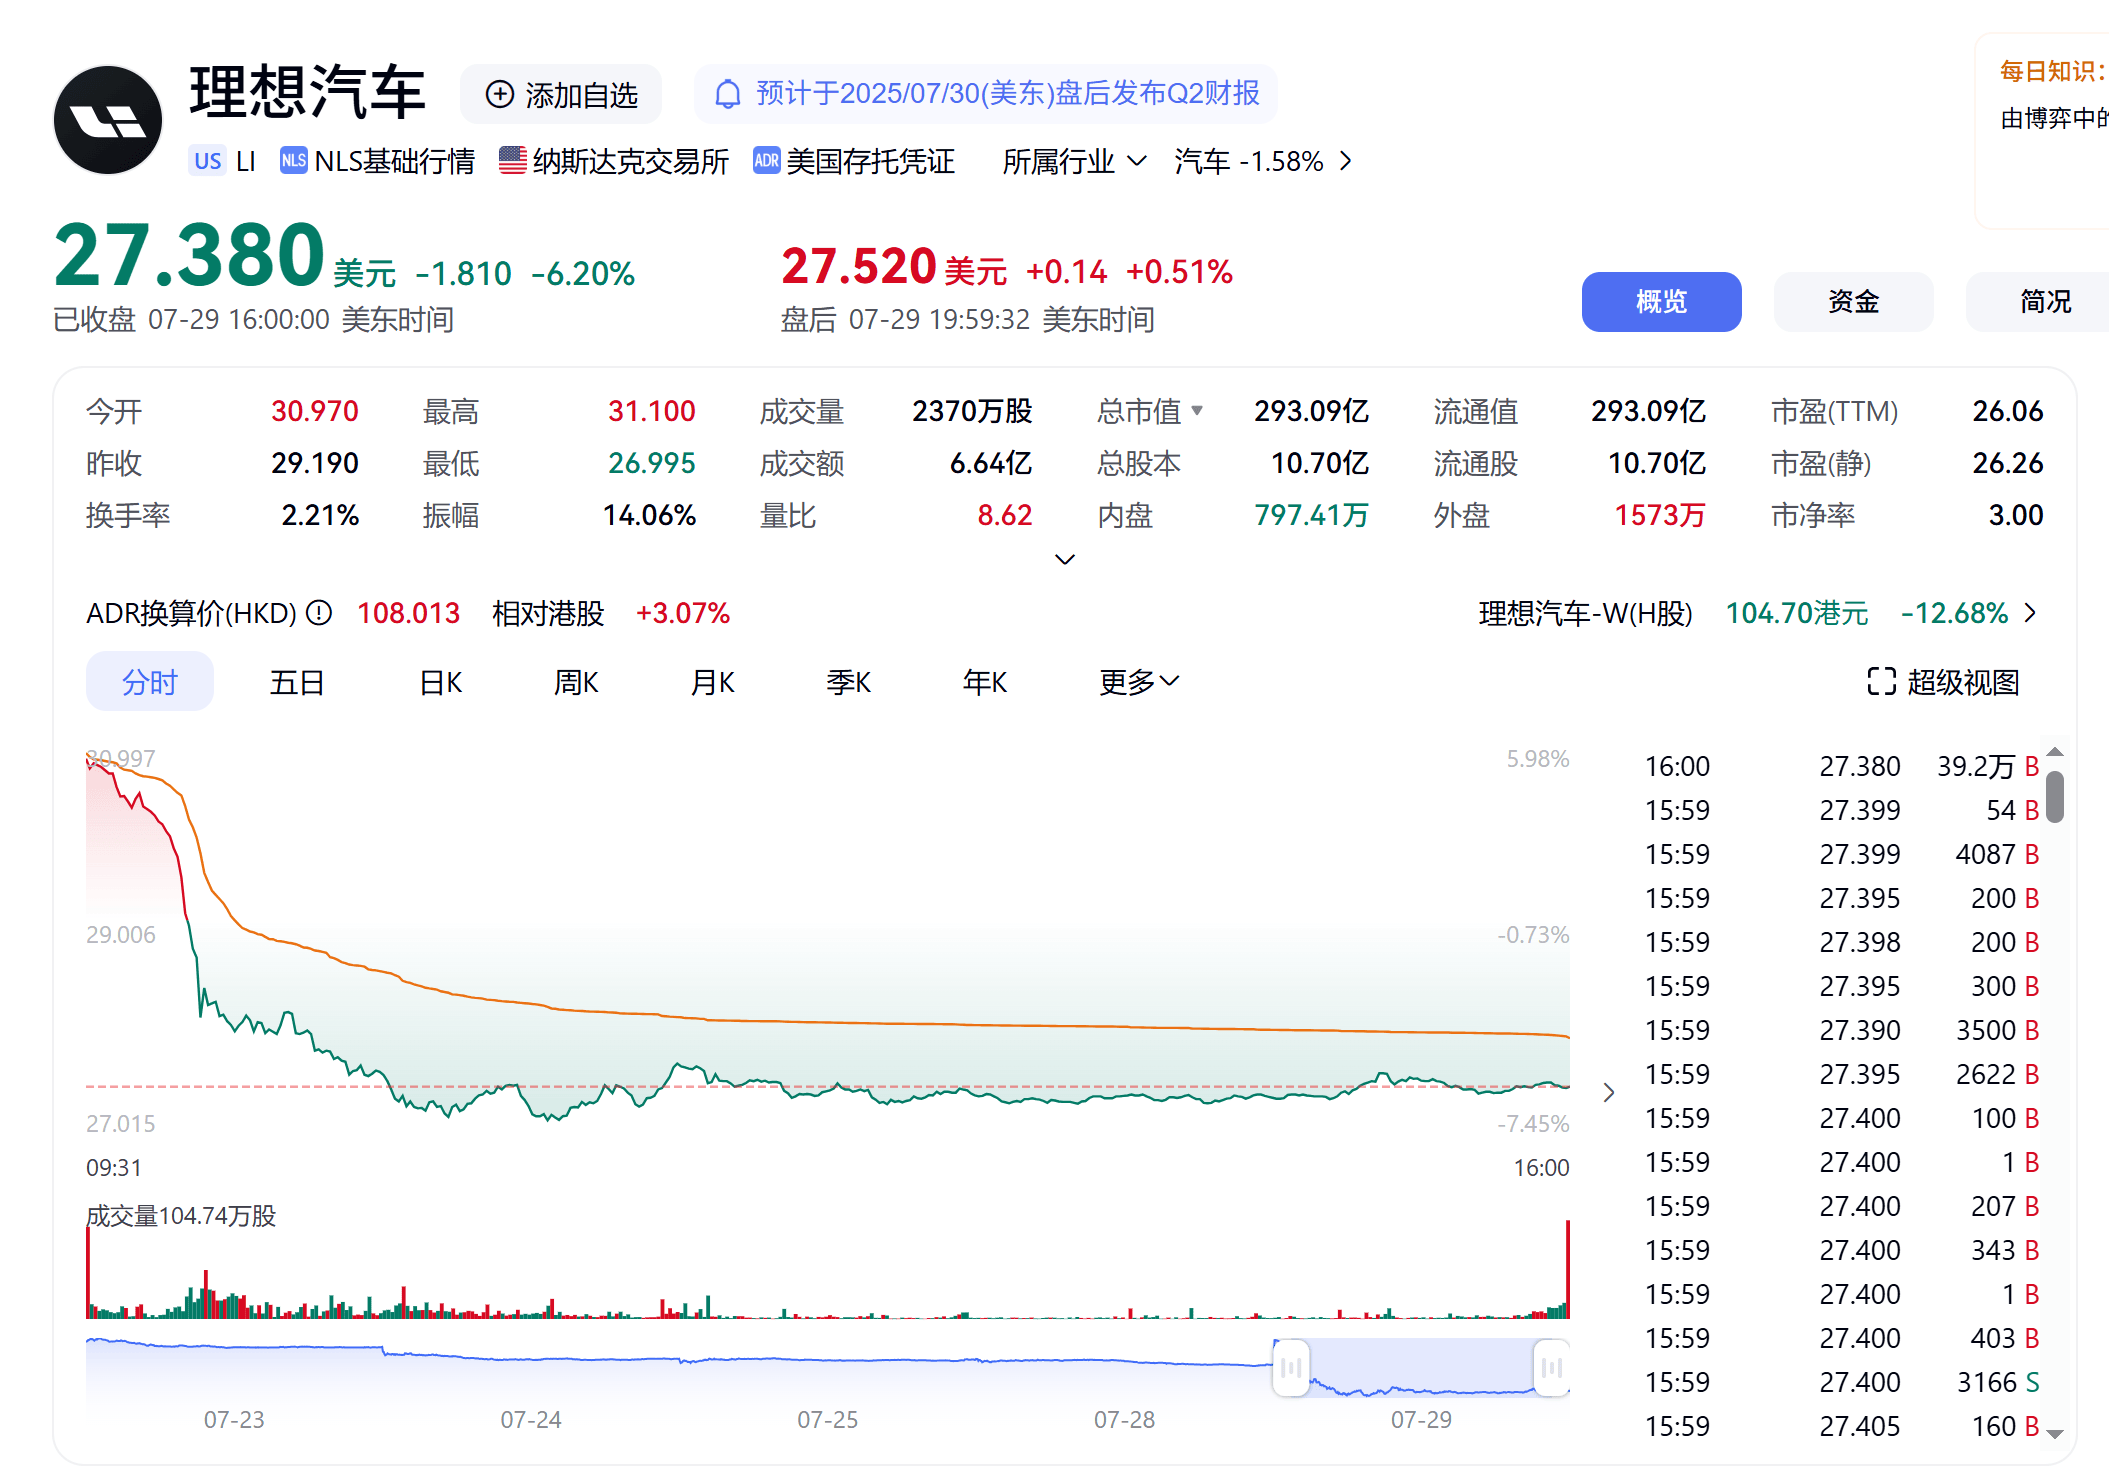Click the 今开 value 30.970
The width and height of the screenshot is (2109, 1477).
[314, 411]
